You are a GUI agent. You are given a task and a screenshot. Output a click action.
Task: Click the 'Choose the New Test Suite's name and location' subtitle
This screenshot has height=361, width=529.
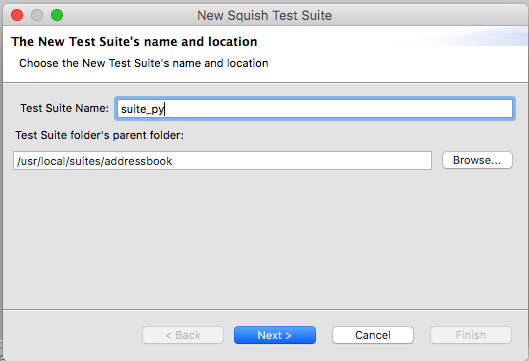[x=144, y=63]
